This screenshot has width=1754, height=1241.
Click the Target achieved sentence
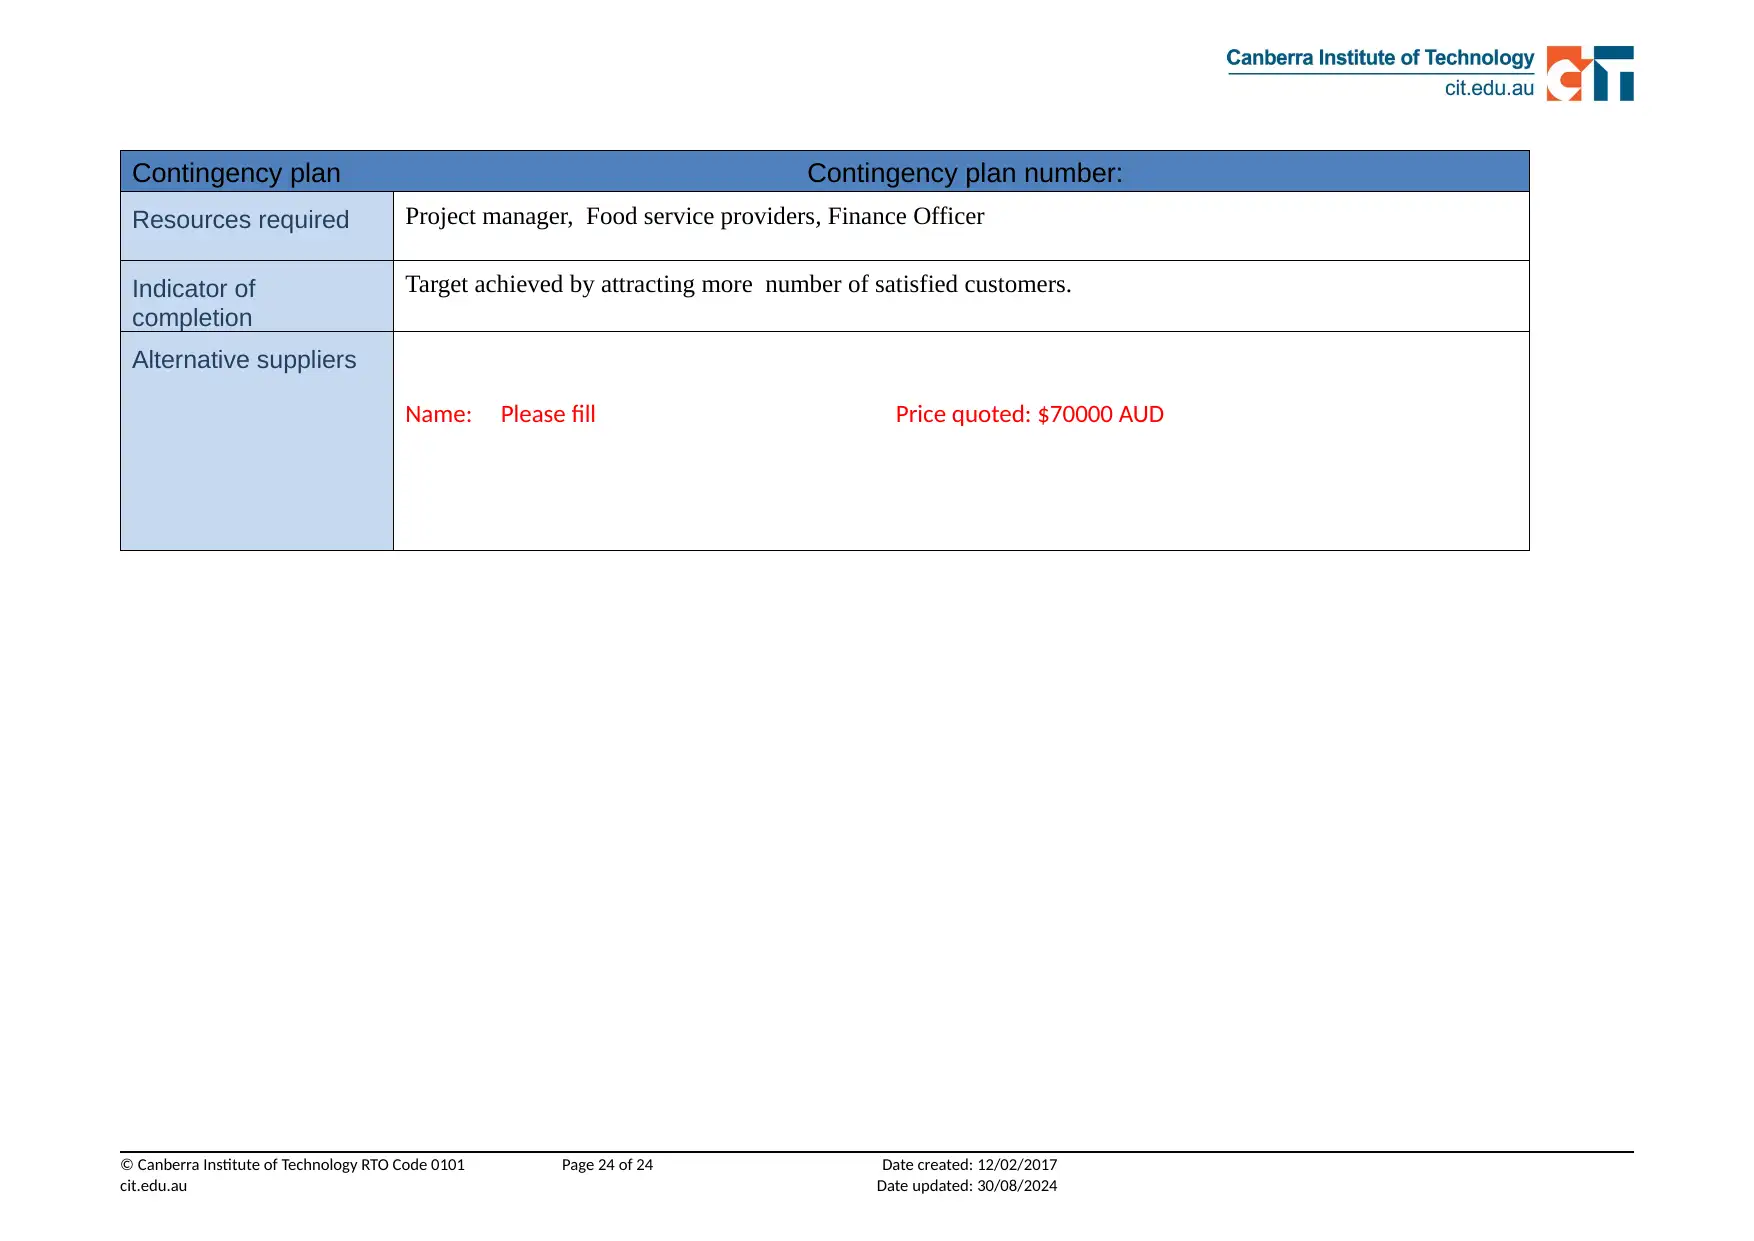(x=738, y=285)
